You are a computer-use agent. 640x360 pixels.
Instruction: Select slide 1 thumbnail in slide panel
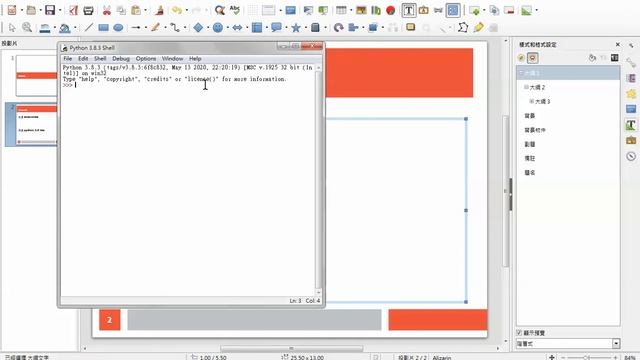point(36,76)
